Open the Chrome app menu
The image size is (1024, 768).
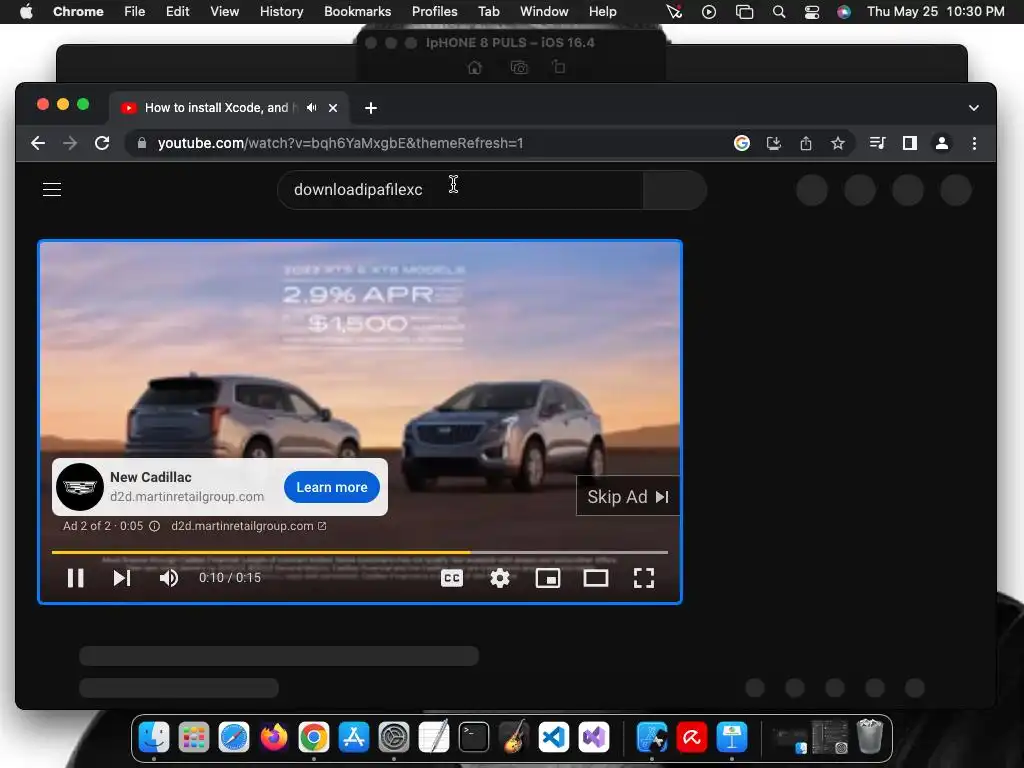[78, 11]
